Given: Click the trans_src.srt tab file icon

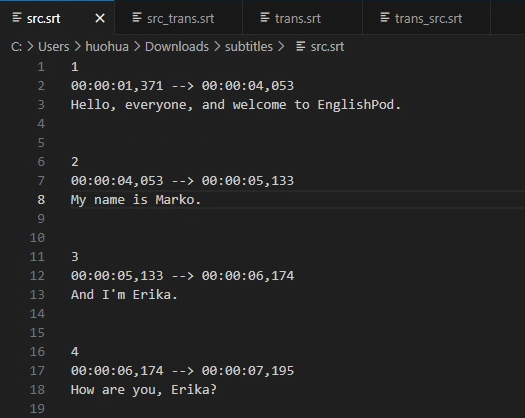Looking at the screenshot, I should click(385, 17).
